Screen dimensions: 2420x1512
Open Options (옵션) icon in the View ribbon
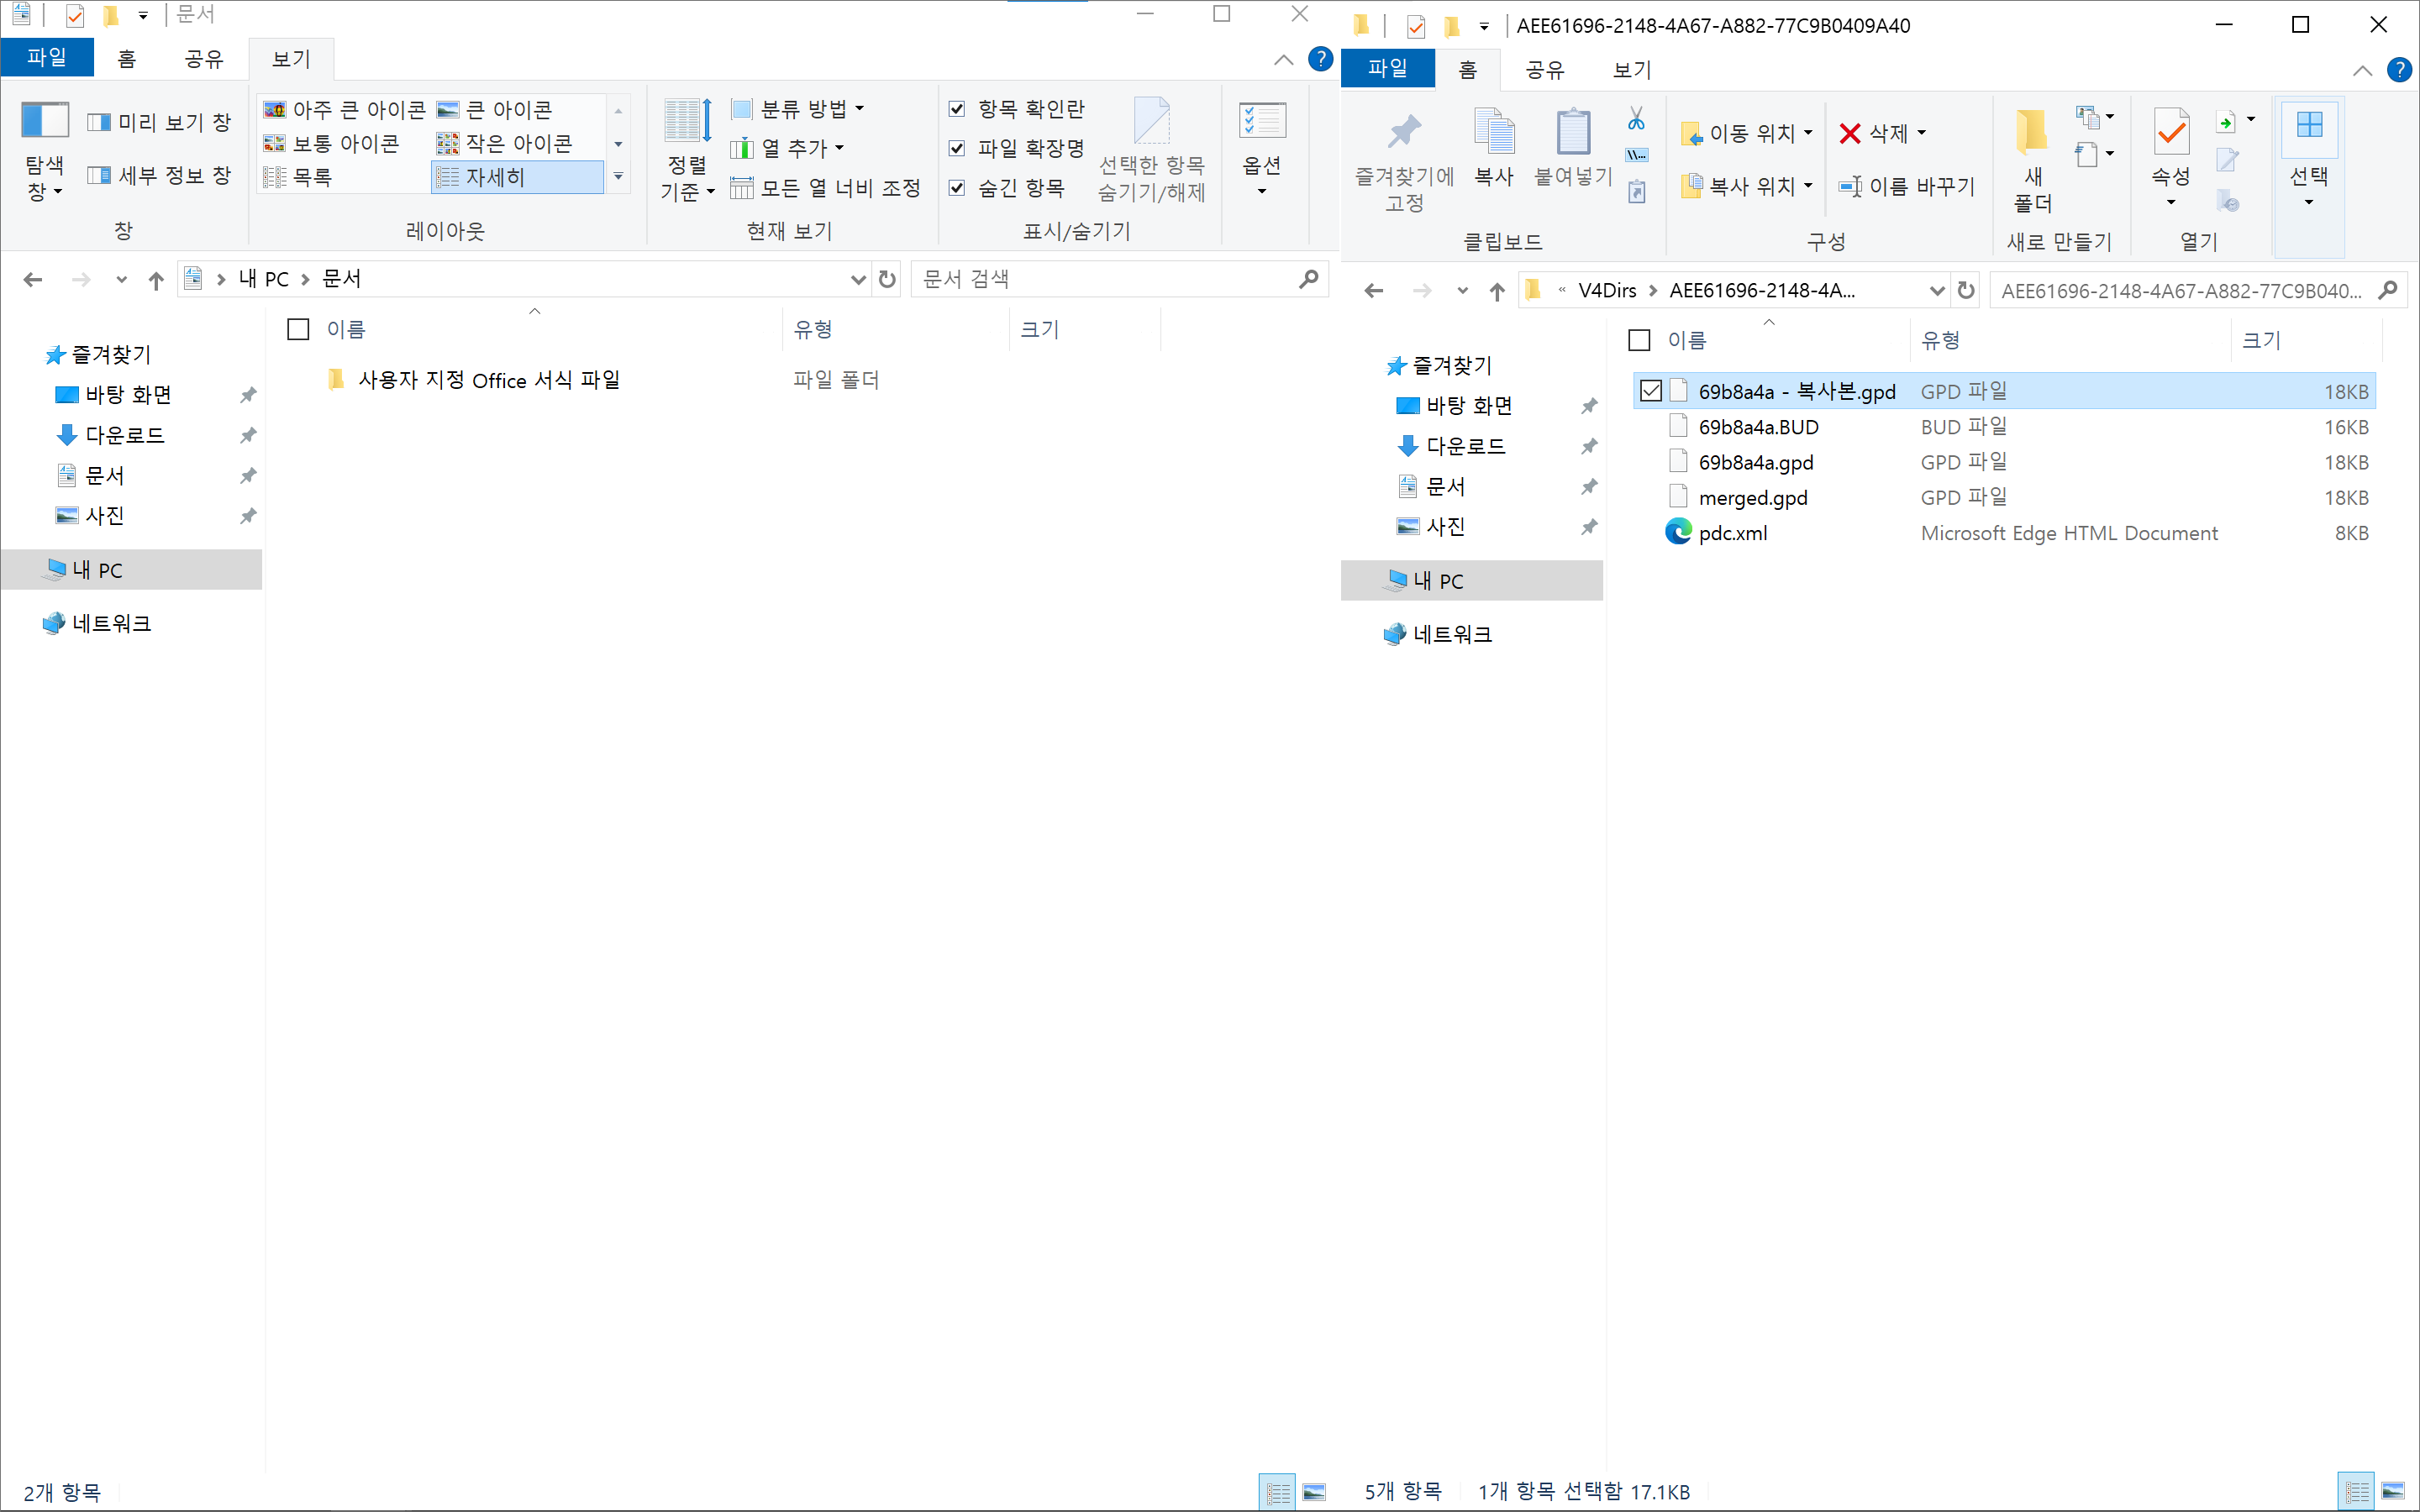pos(1261,123)
